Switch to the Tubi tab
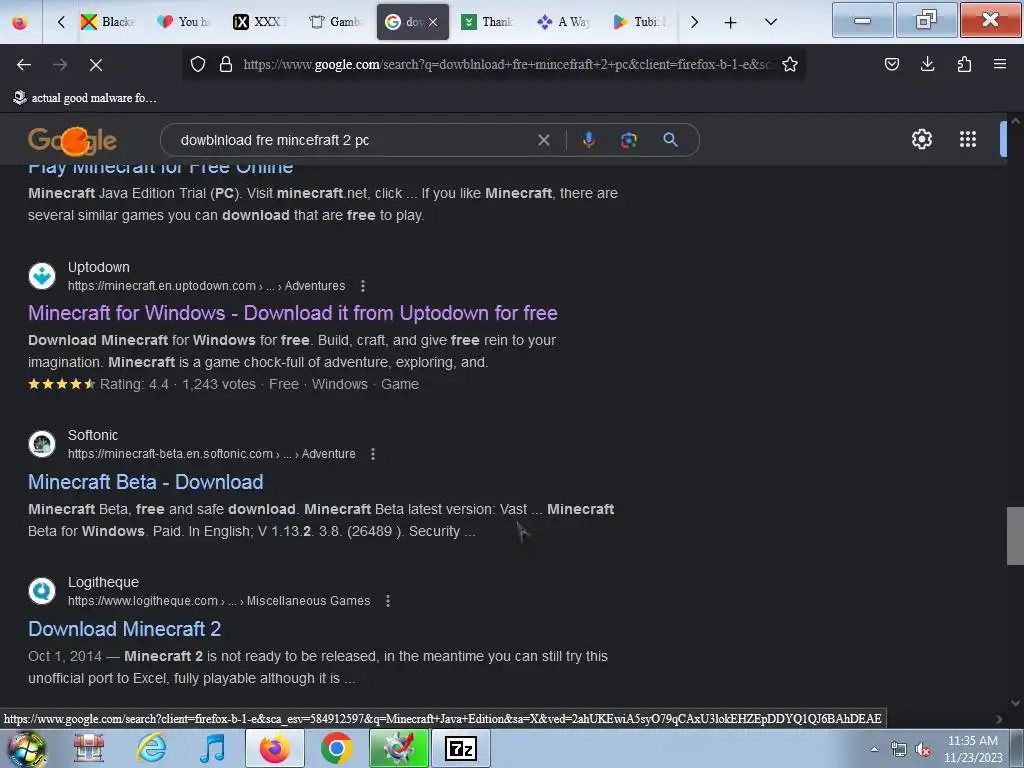 pos(639,22)
